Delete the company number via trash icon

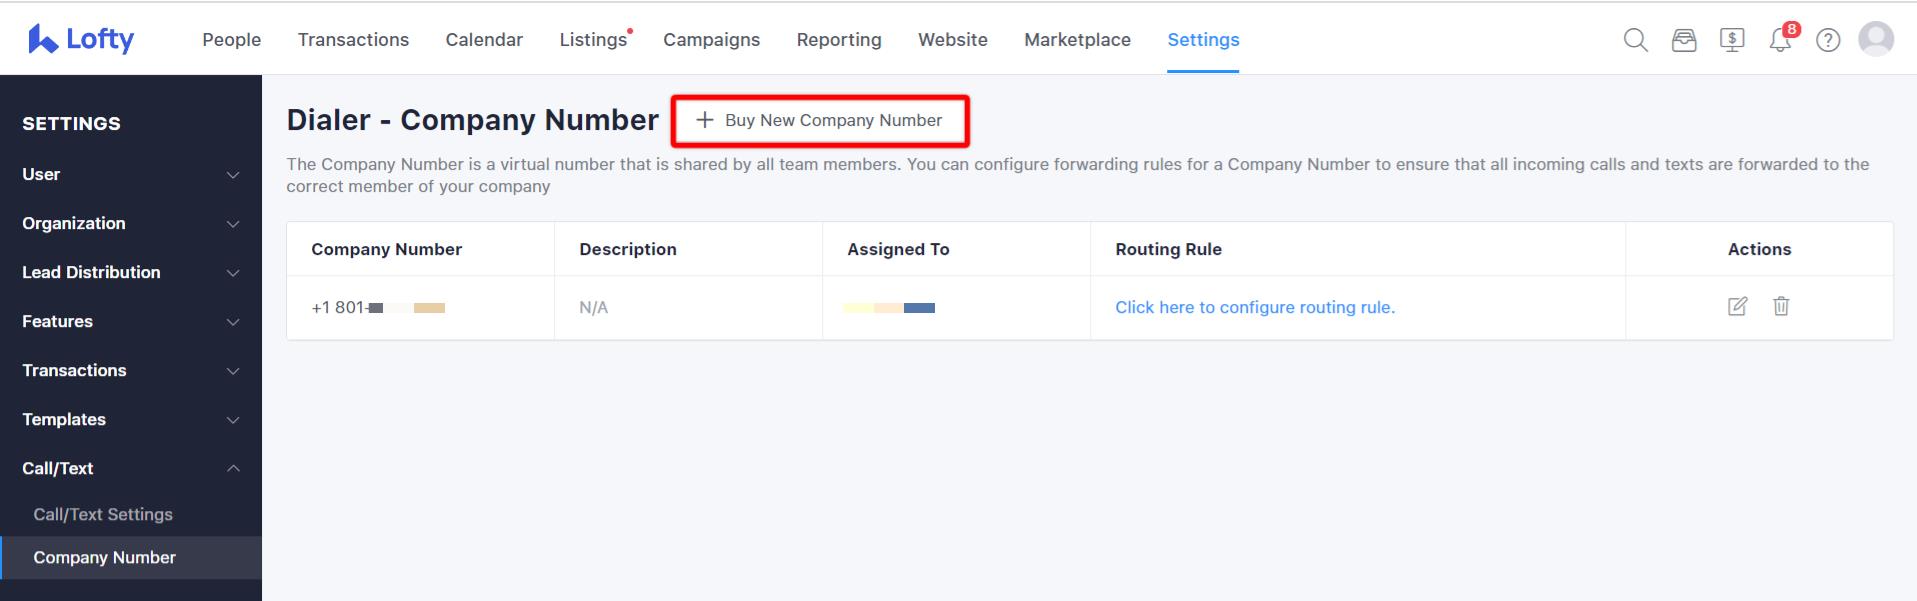[x=1781, y=307]
